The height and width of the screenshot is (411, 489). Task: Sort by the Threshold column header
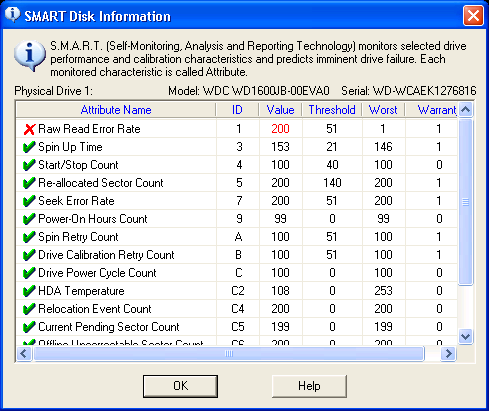(332, 110)
